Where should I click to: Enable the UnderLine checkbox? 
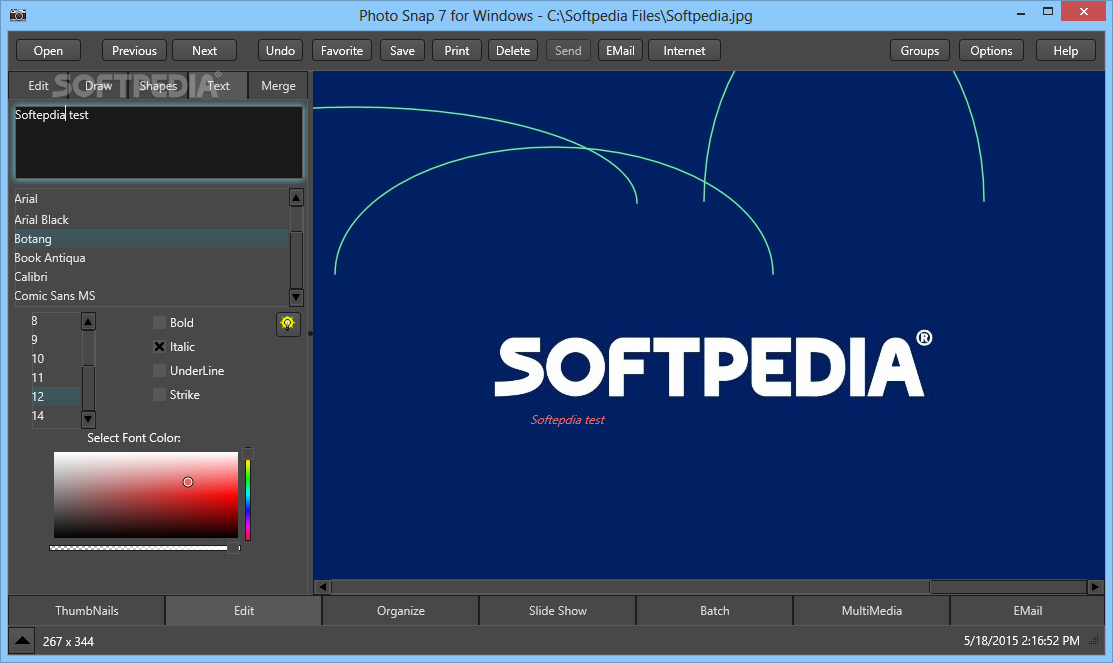[159, 371]
